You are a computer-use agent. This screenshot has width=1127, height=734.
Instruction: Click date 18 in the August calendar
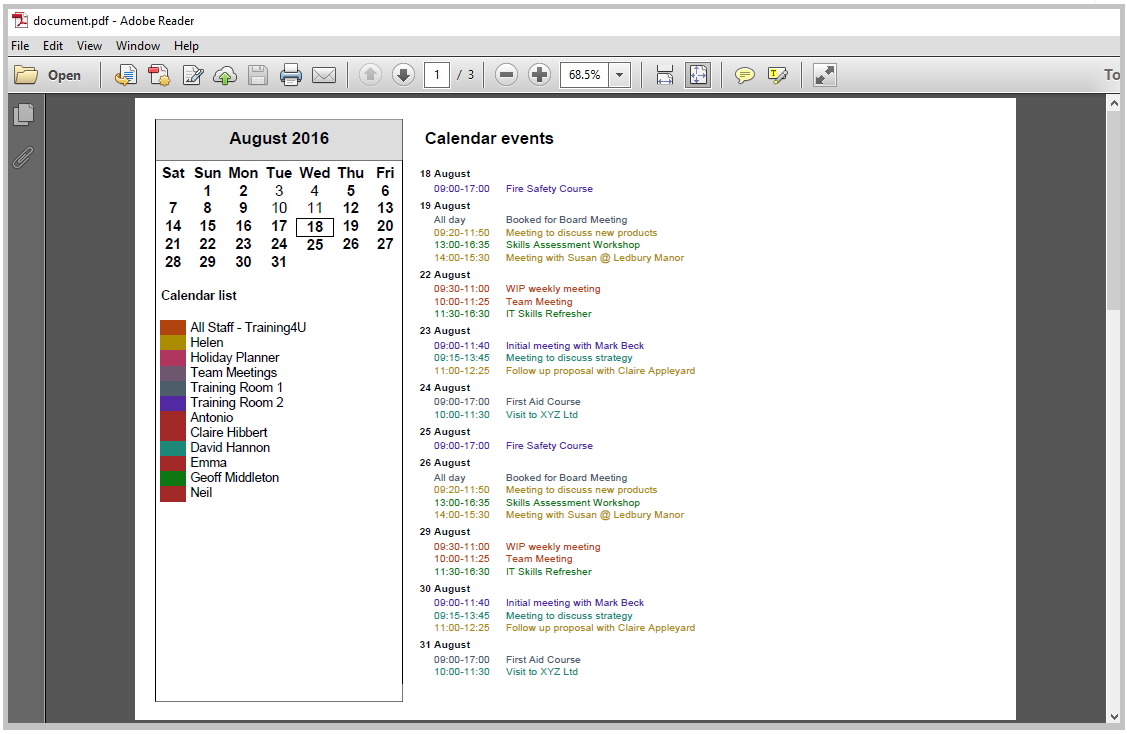tap(315, 227)
